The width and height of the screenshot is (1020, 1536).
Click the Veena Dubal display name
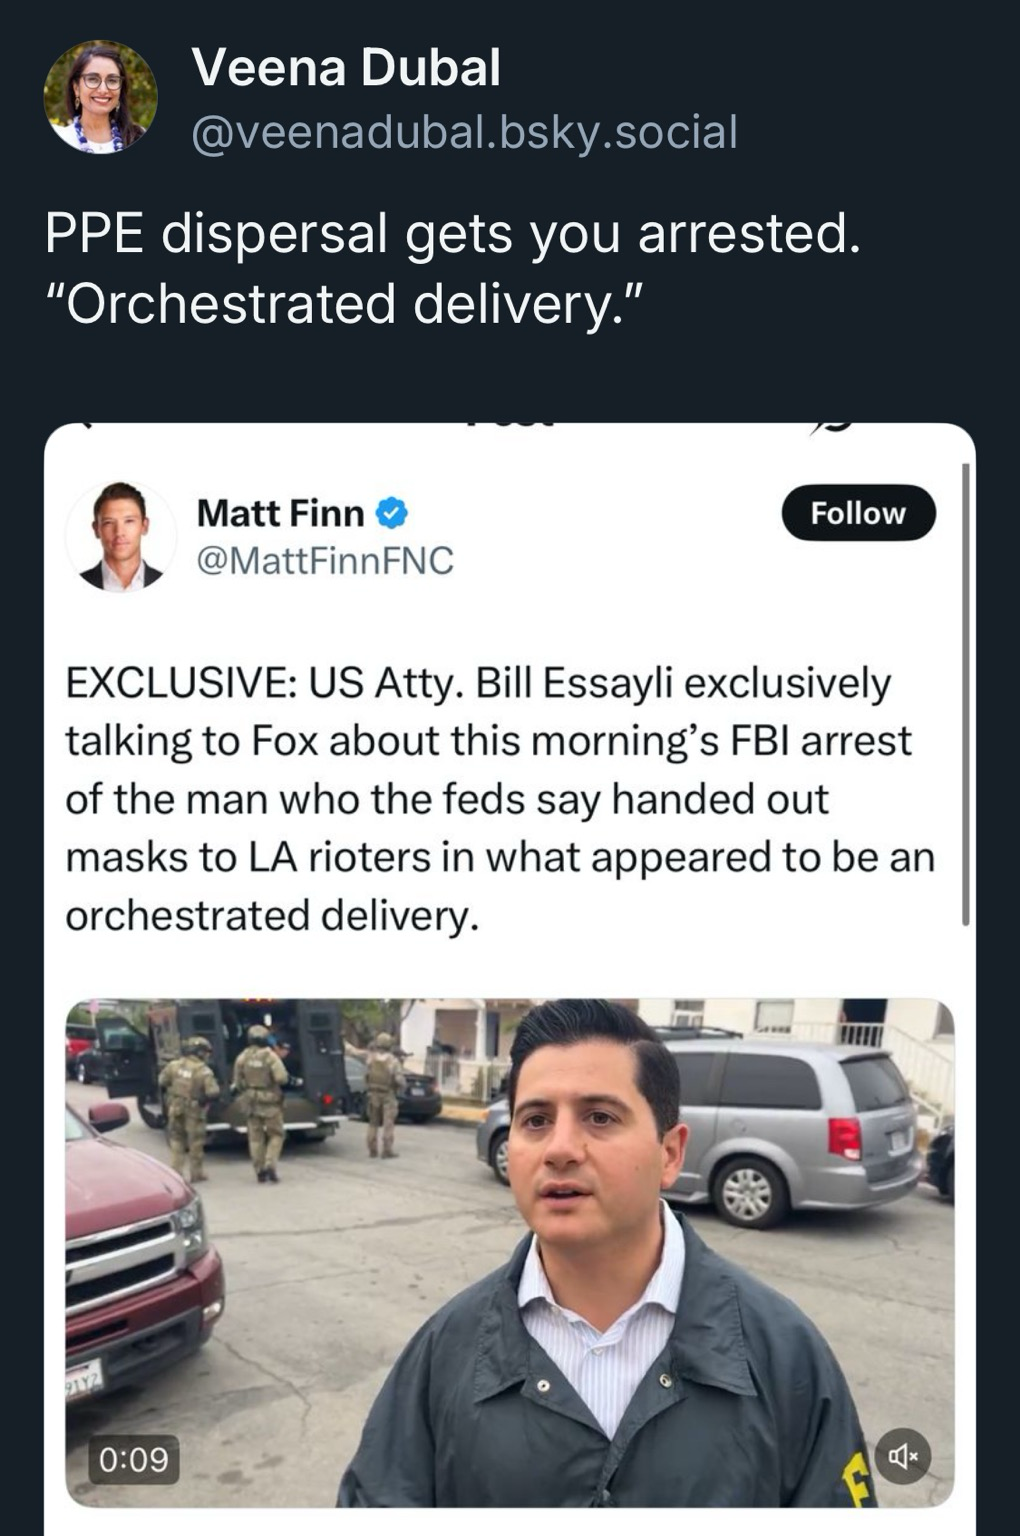tap(346, 68)
